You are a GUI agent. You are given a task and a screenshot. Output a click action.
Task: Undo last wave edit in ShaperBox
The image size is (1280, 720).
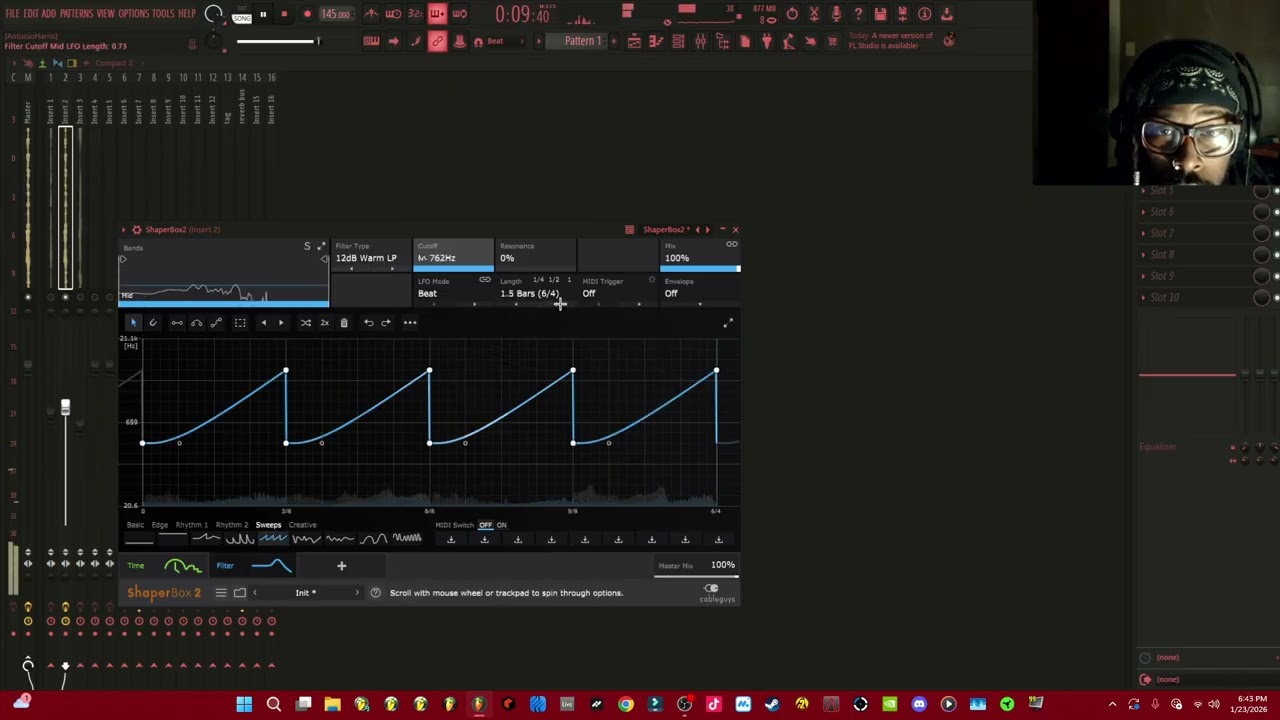click(368, 322)
